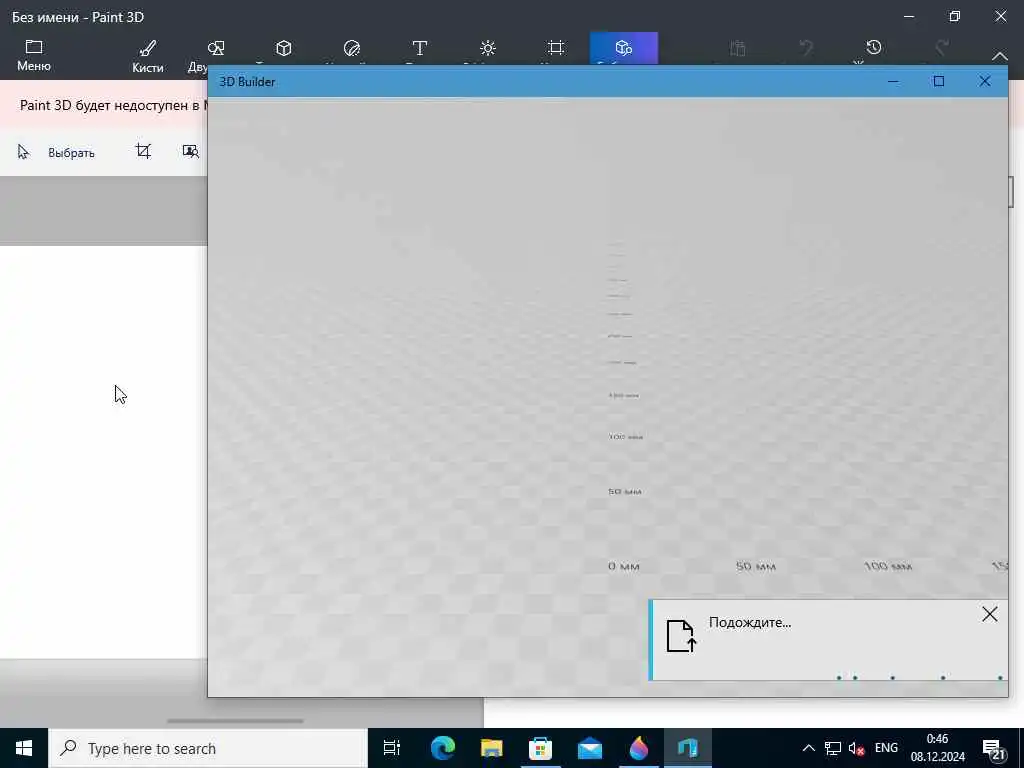
Task: Click the Paste icon in Paint 3D toolbar
Action: (x=737, y=48)
